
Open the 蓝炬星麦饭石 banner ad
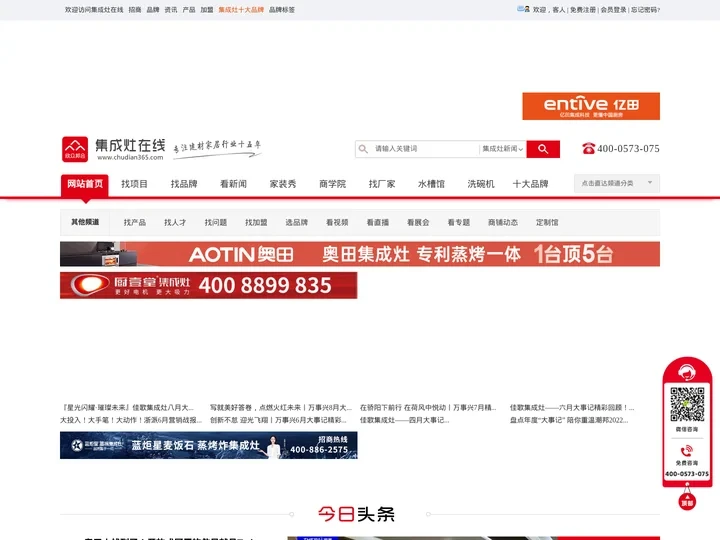point(208,445)
